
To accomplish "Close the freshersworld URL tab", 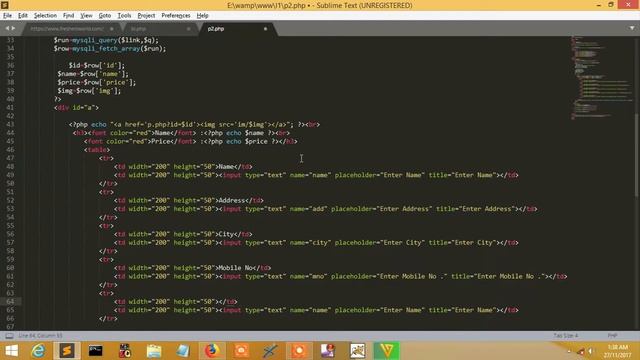I will [112, 29].
